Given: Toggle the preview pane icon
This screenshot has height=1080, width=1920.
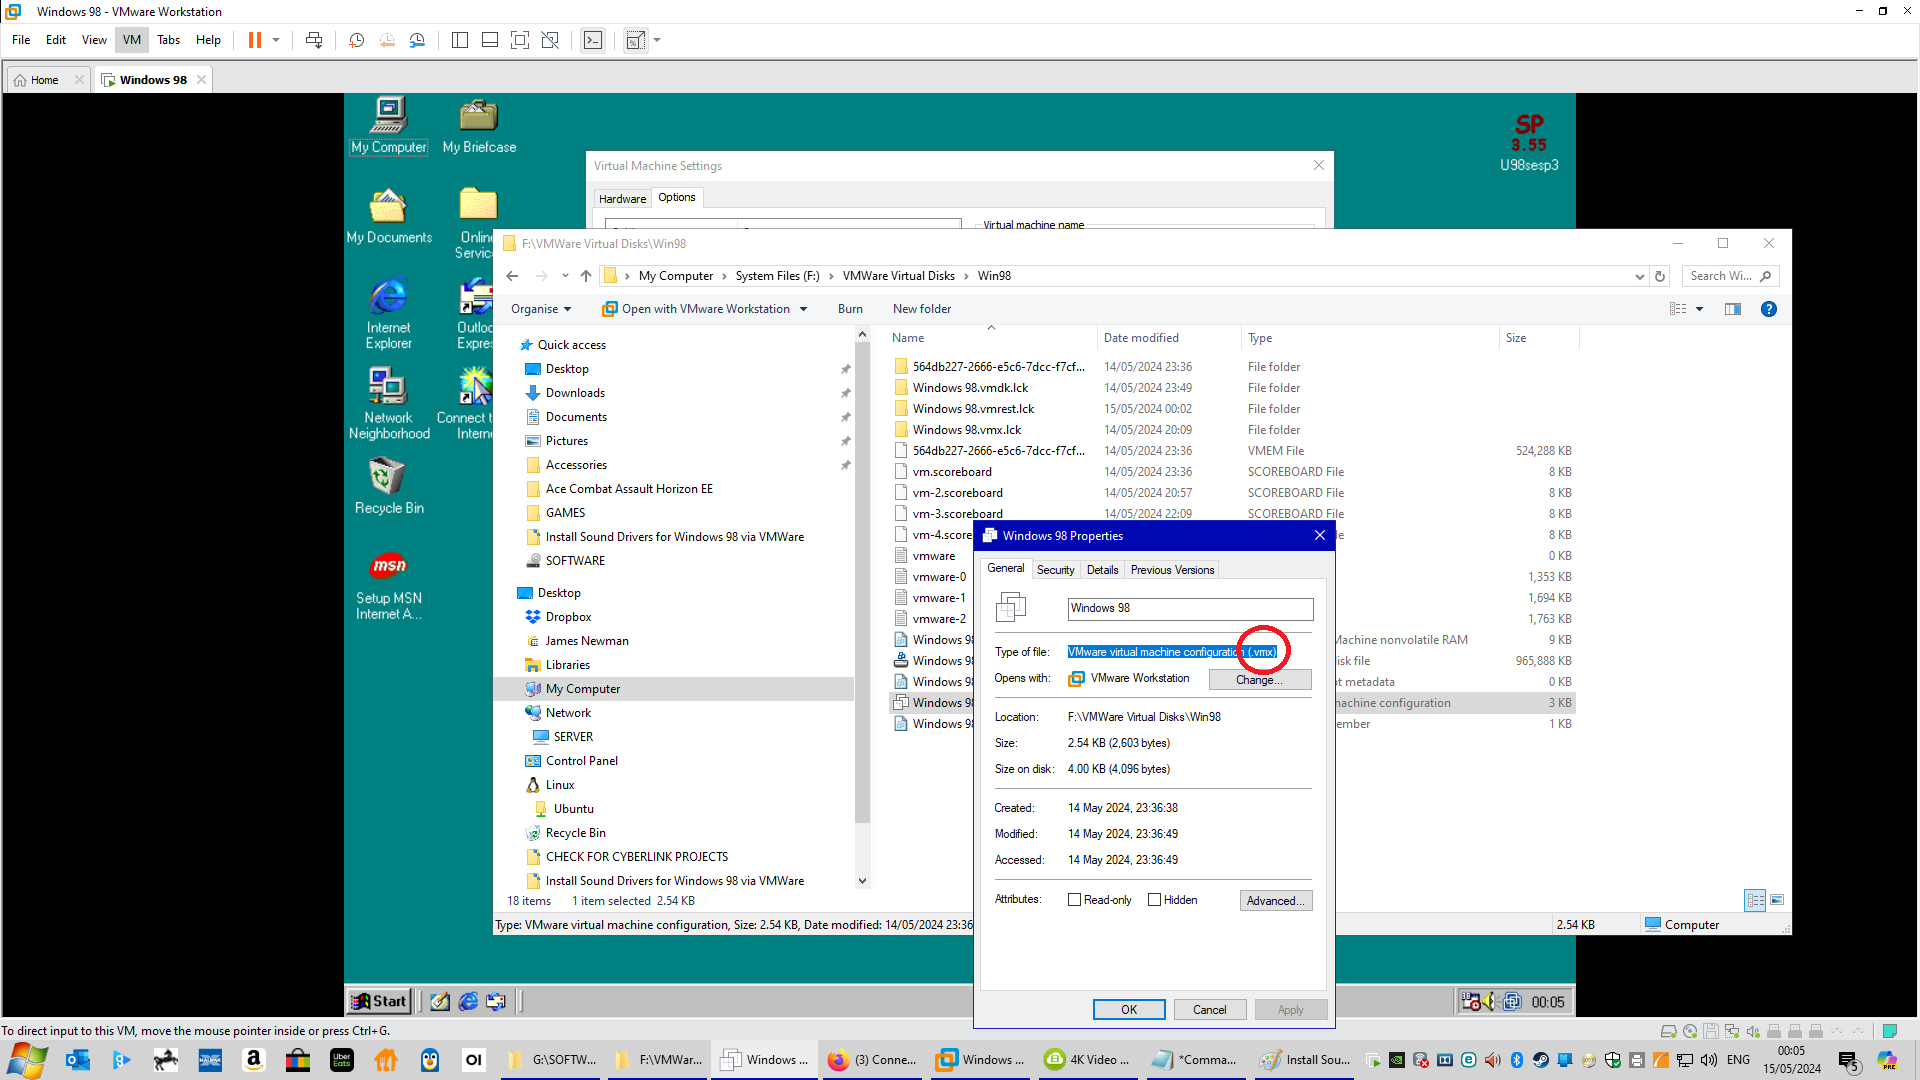Looking at the screenshot, I should (x=1733, y=309).
